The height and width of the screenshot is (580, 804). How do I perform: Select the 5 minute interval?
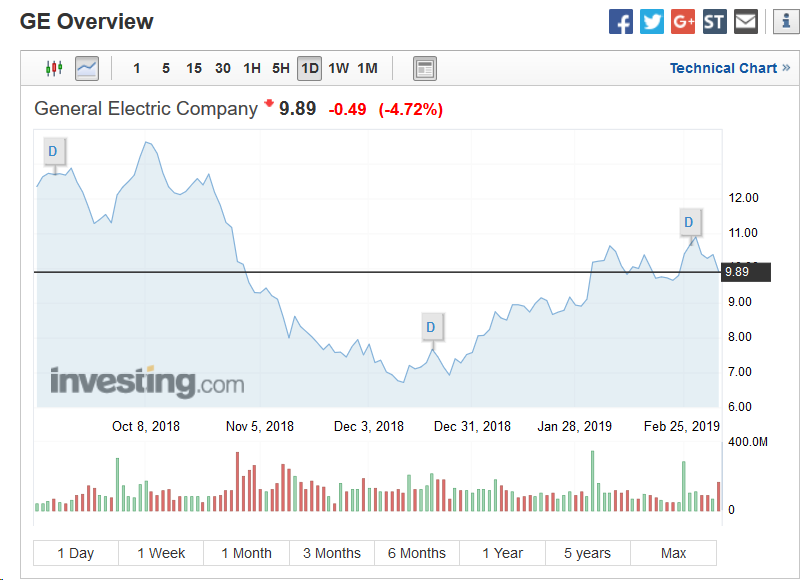pyautogui.click(x=166, y=68)
